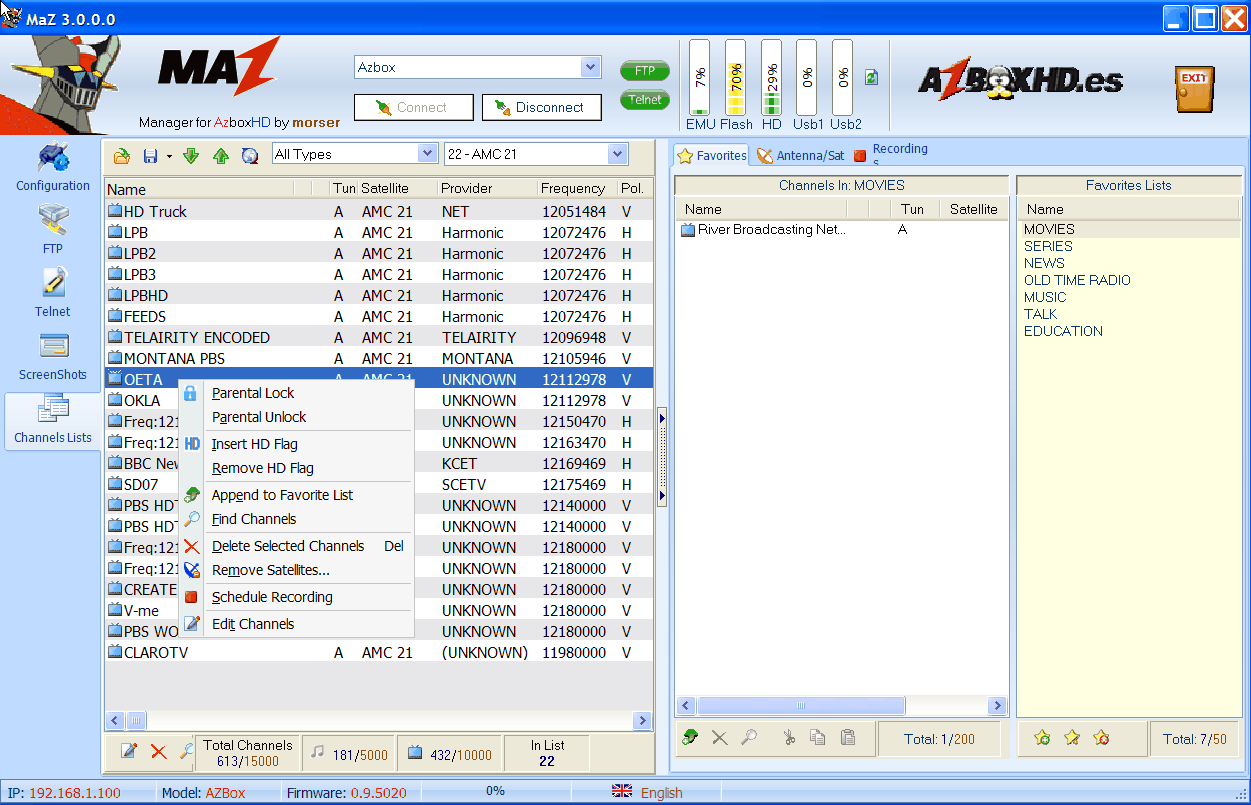Viewport: 1251px width, 805px height.
Task: Click the lower splitter arrow between panels
Action: tap(662, 497)
